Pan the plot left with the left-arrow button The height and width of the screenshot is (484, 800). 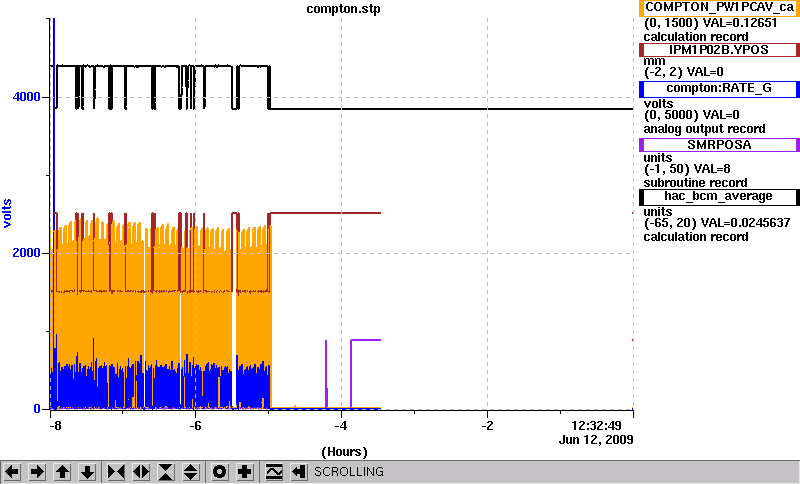(11, 472)
